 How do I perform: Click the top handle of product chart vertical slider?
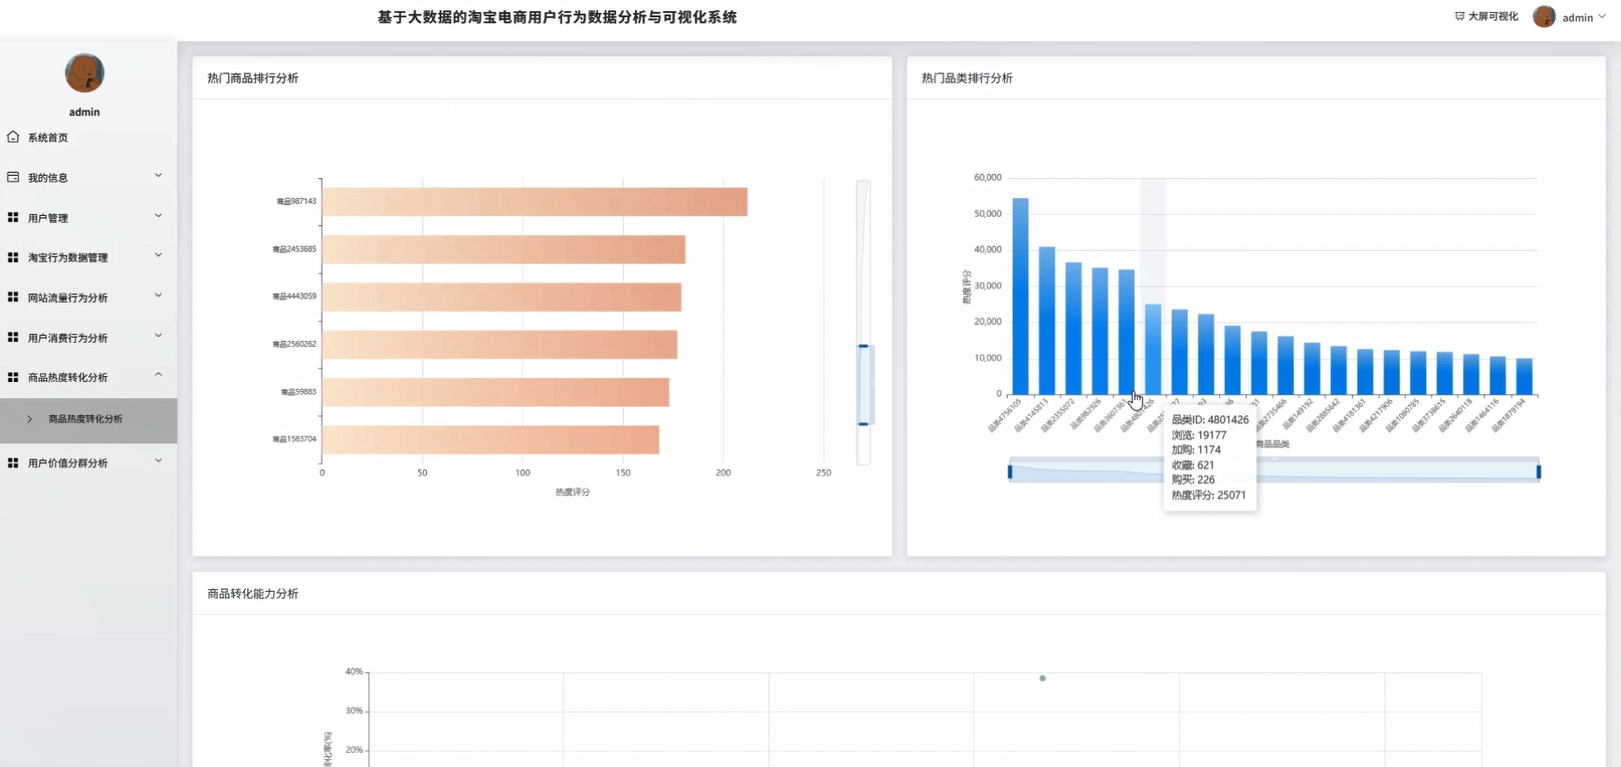pyautogui.click(x=863, y=346)
